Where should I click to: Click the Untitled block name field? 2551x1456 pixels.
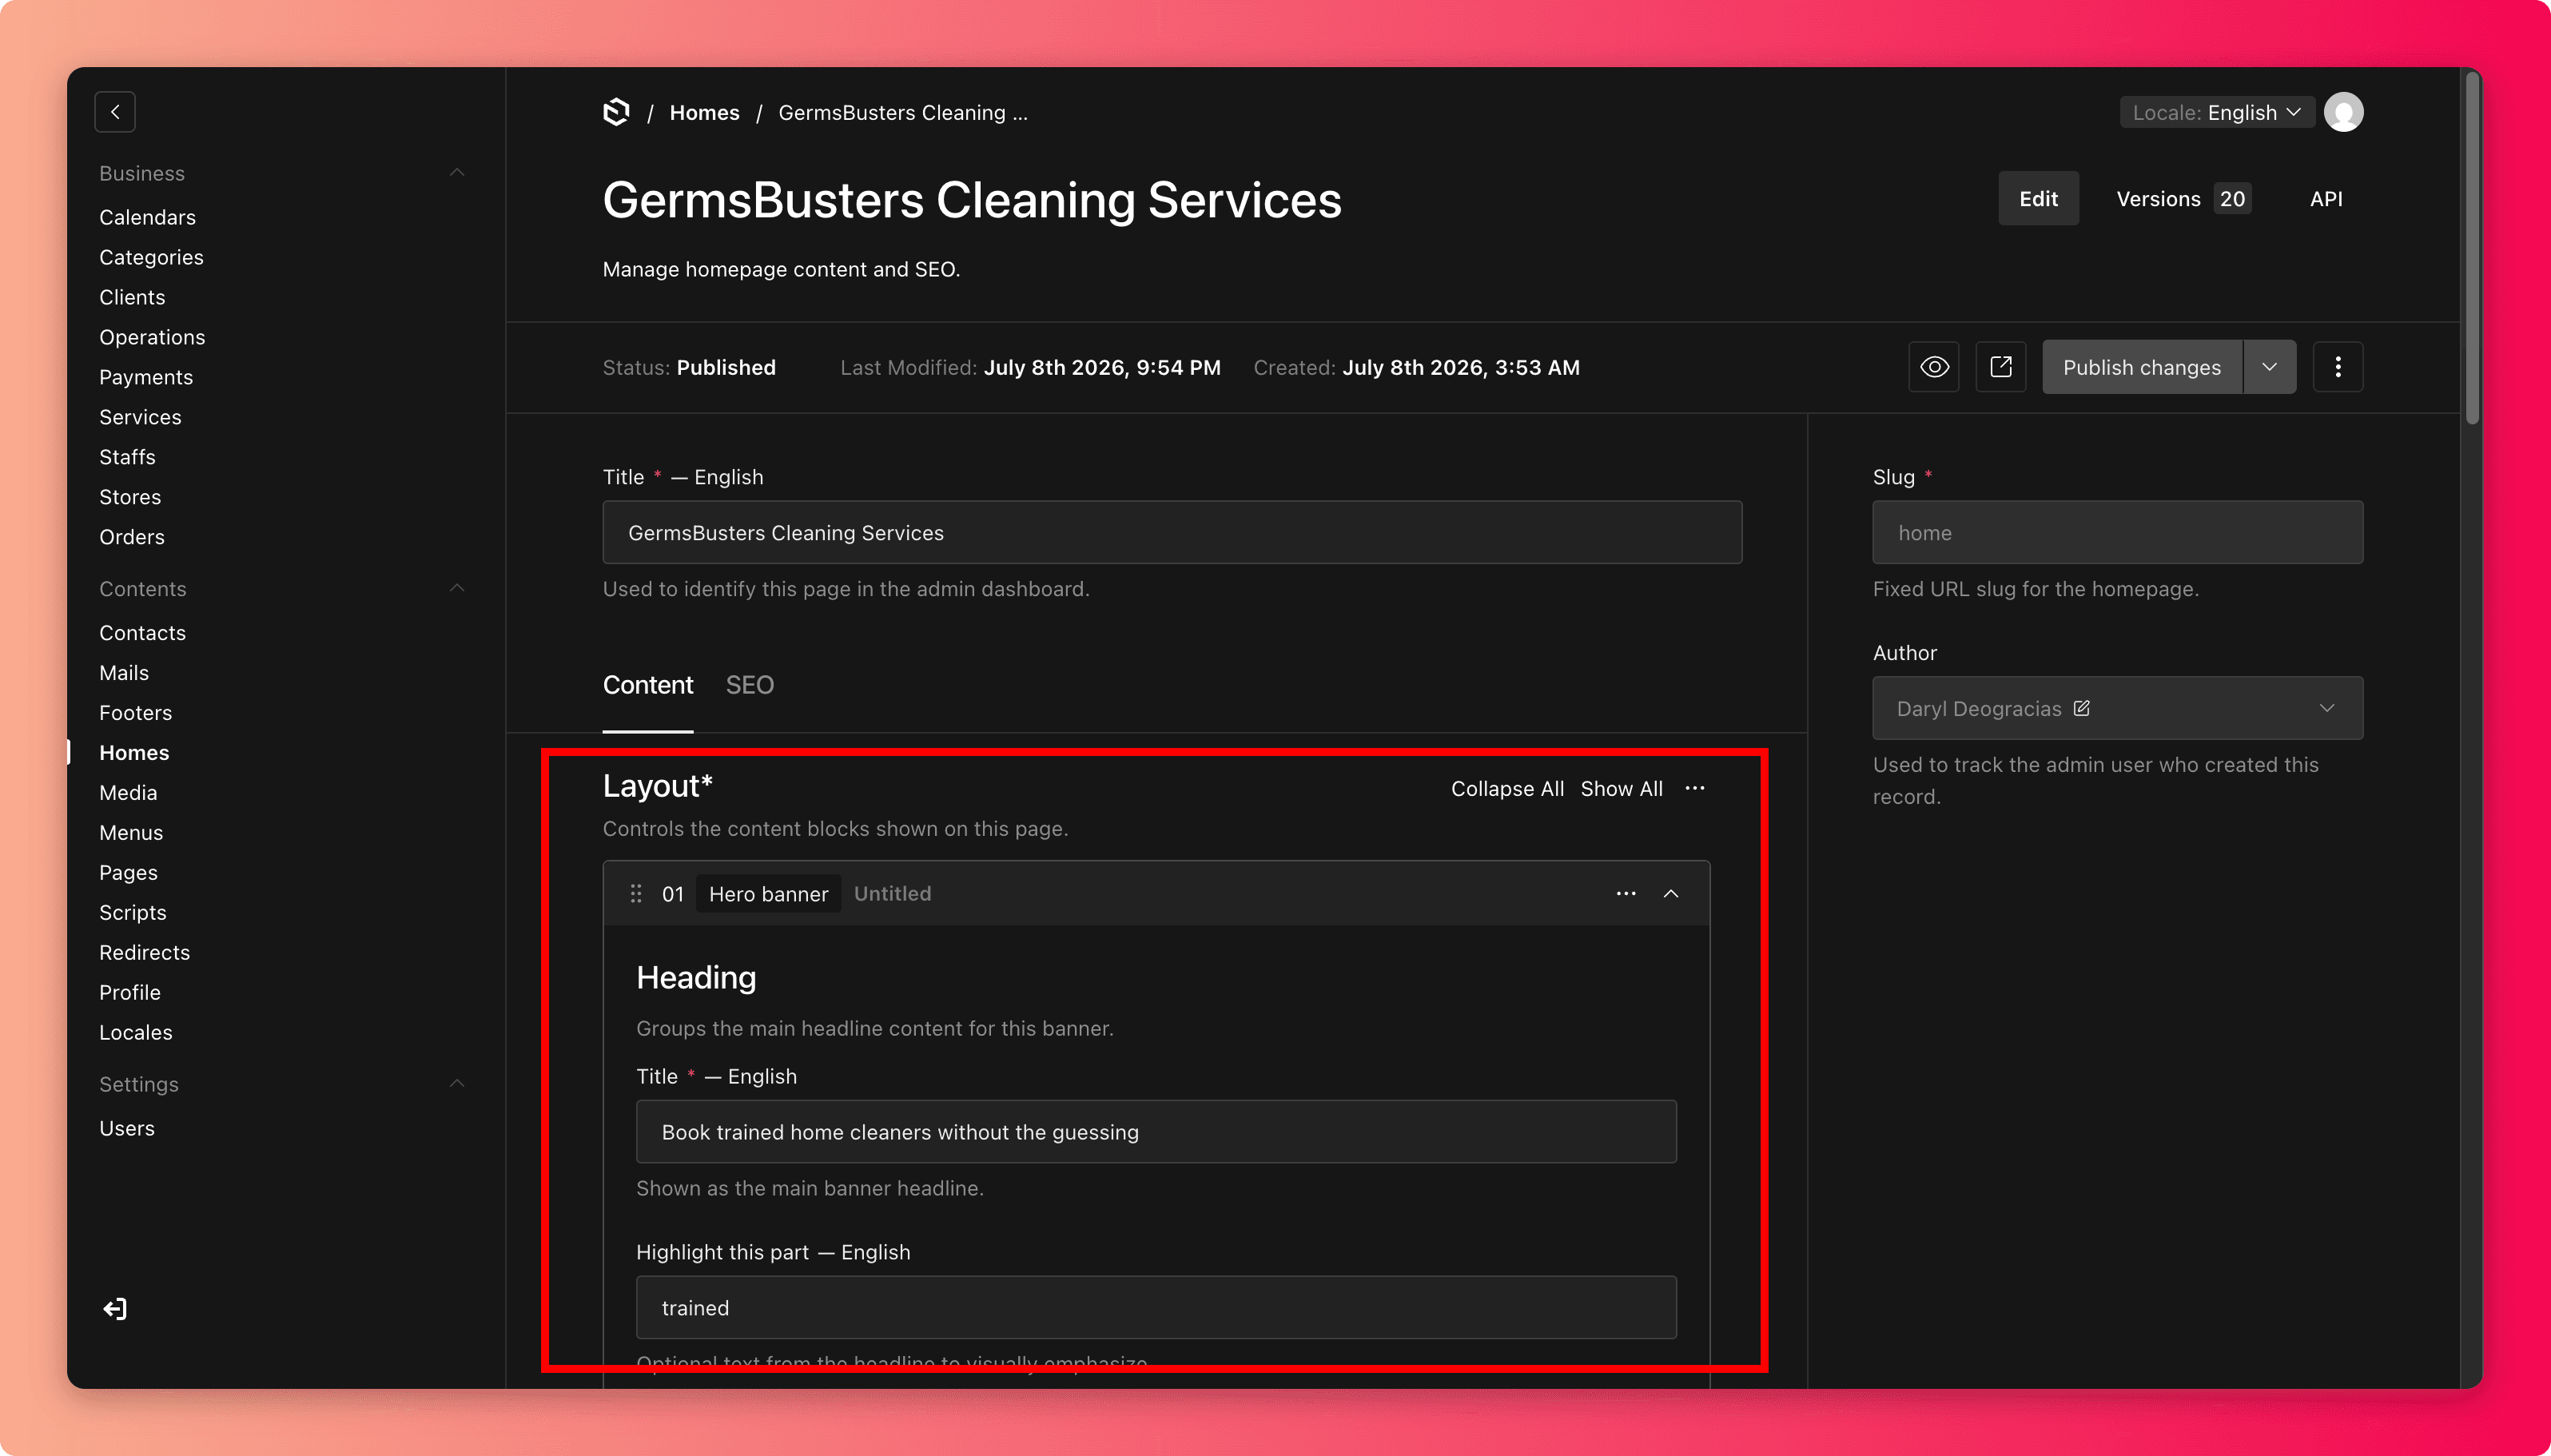(892, 893)
